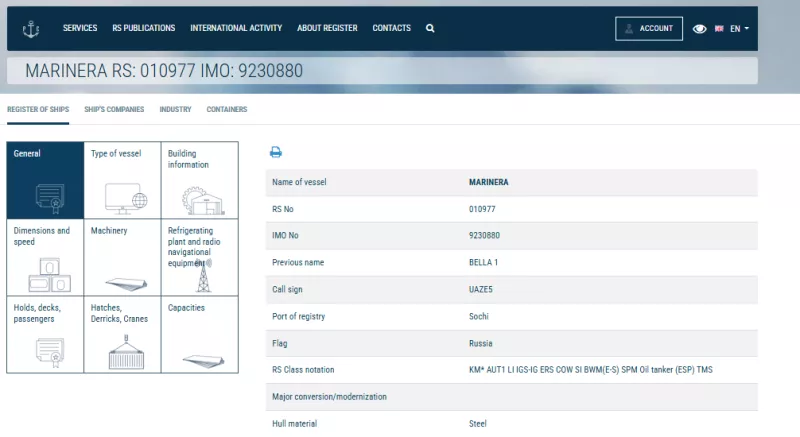Select the Holds, decks, passengers tile
Image resolution: width=800 pixels, height=437 pixels.
45,334
